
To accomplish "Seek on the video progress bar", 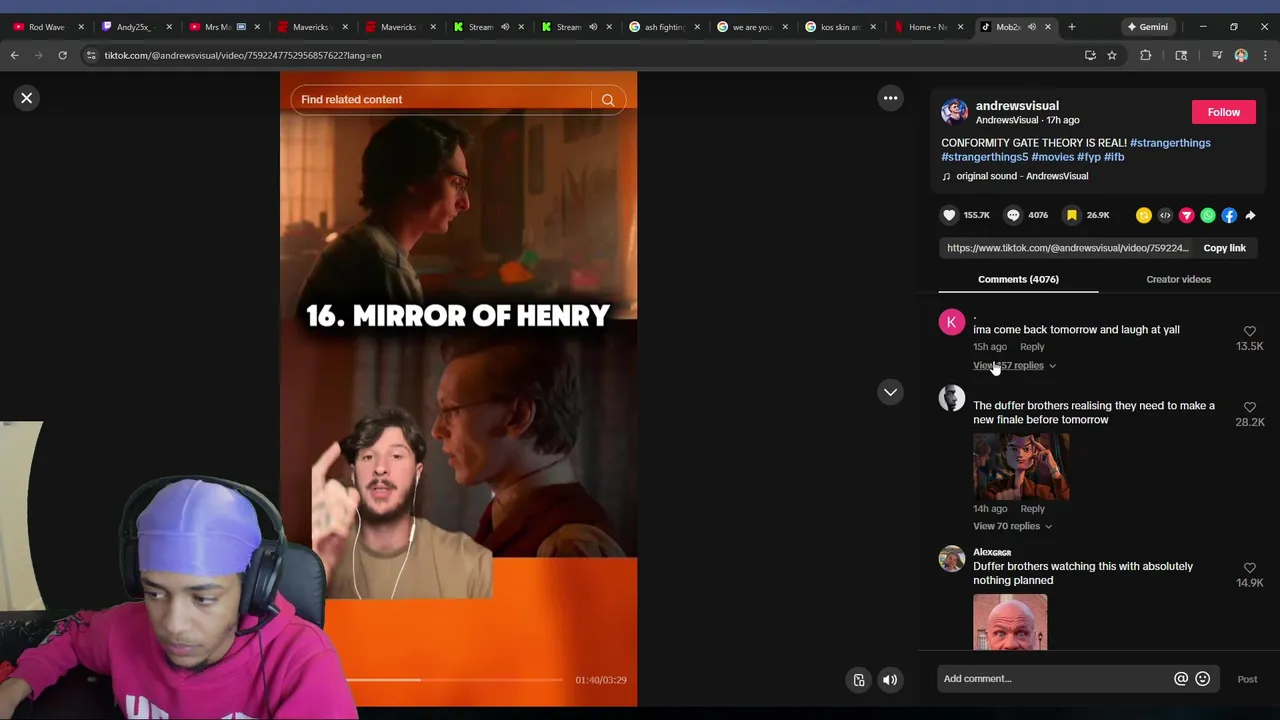I will [455, 680].
